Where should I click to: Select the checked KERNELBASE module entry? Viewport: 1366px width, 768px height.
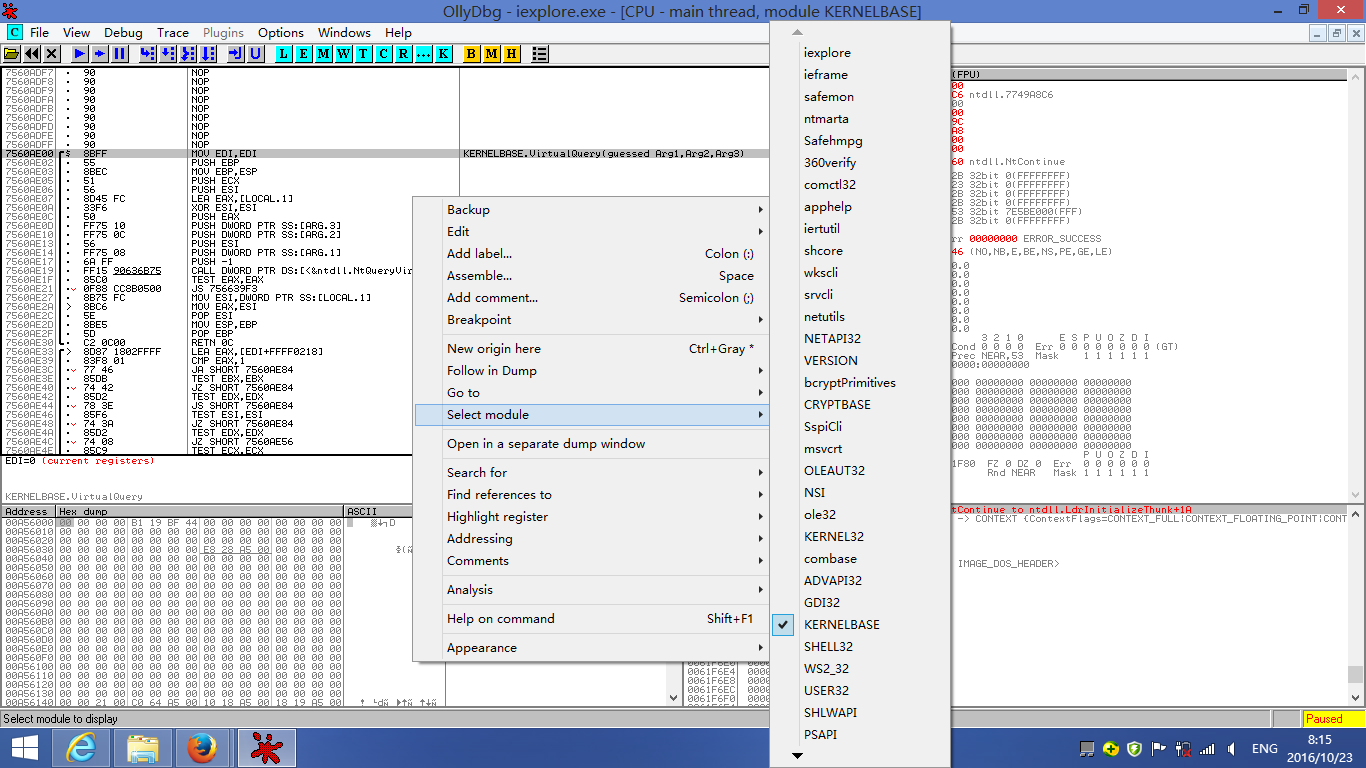(860, 625)
